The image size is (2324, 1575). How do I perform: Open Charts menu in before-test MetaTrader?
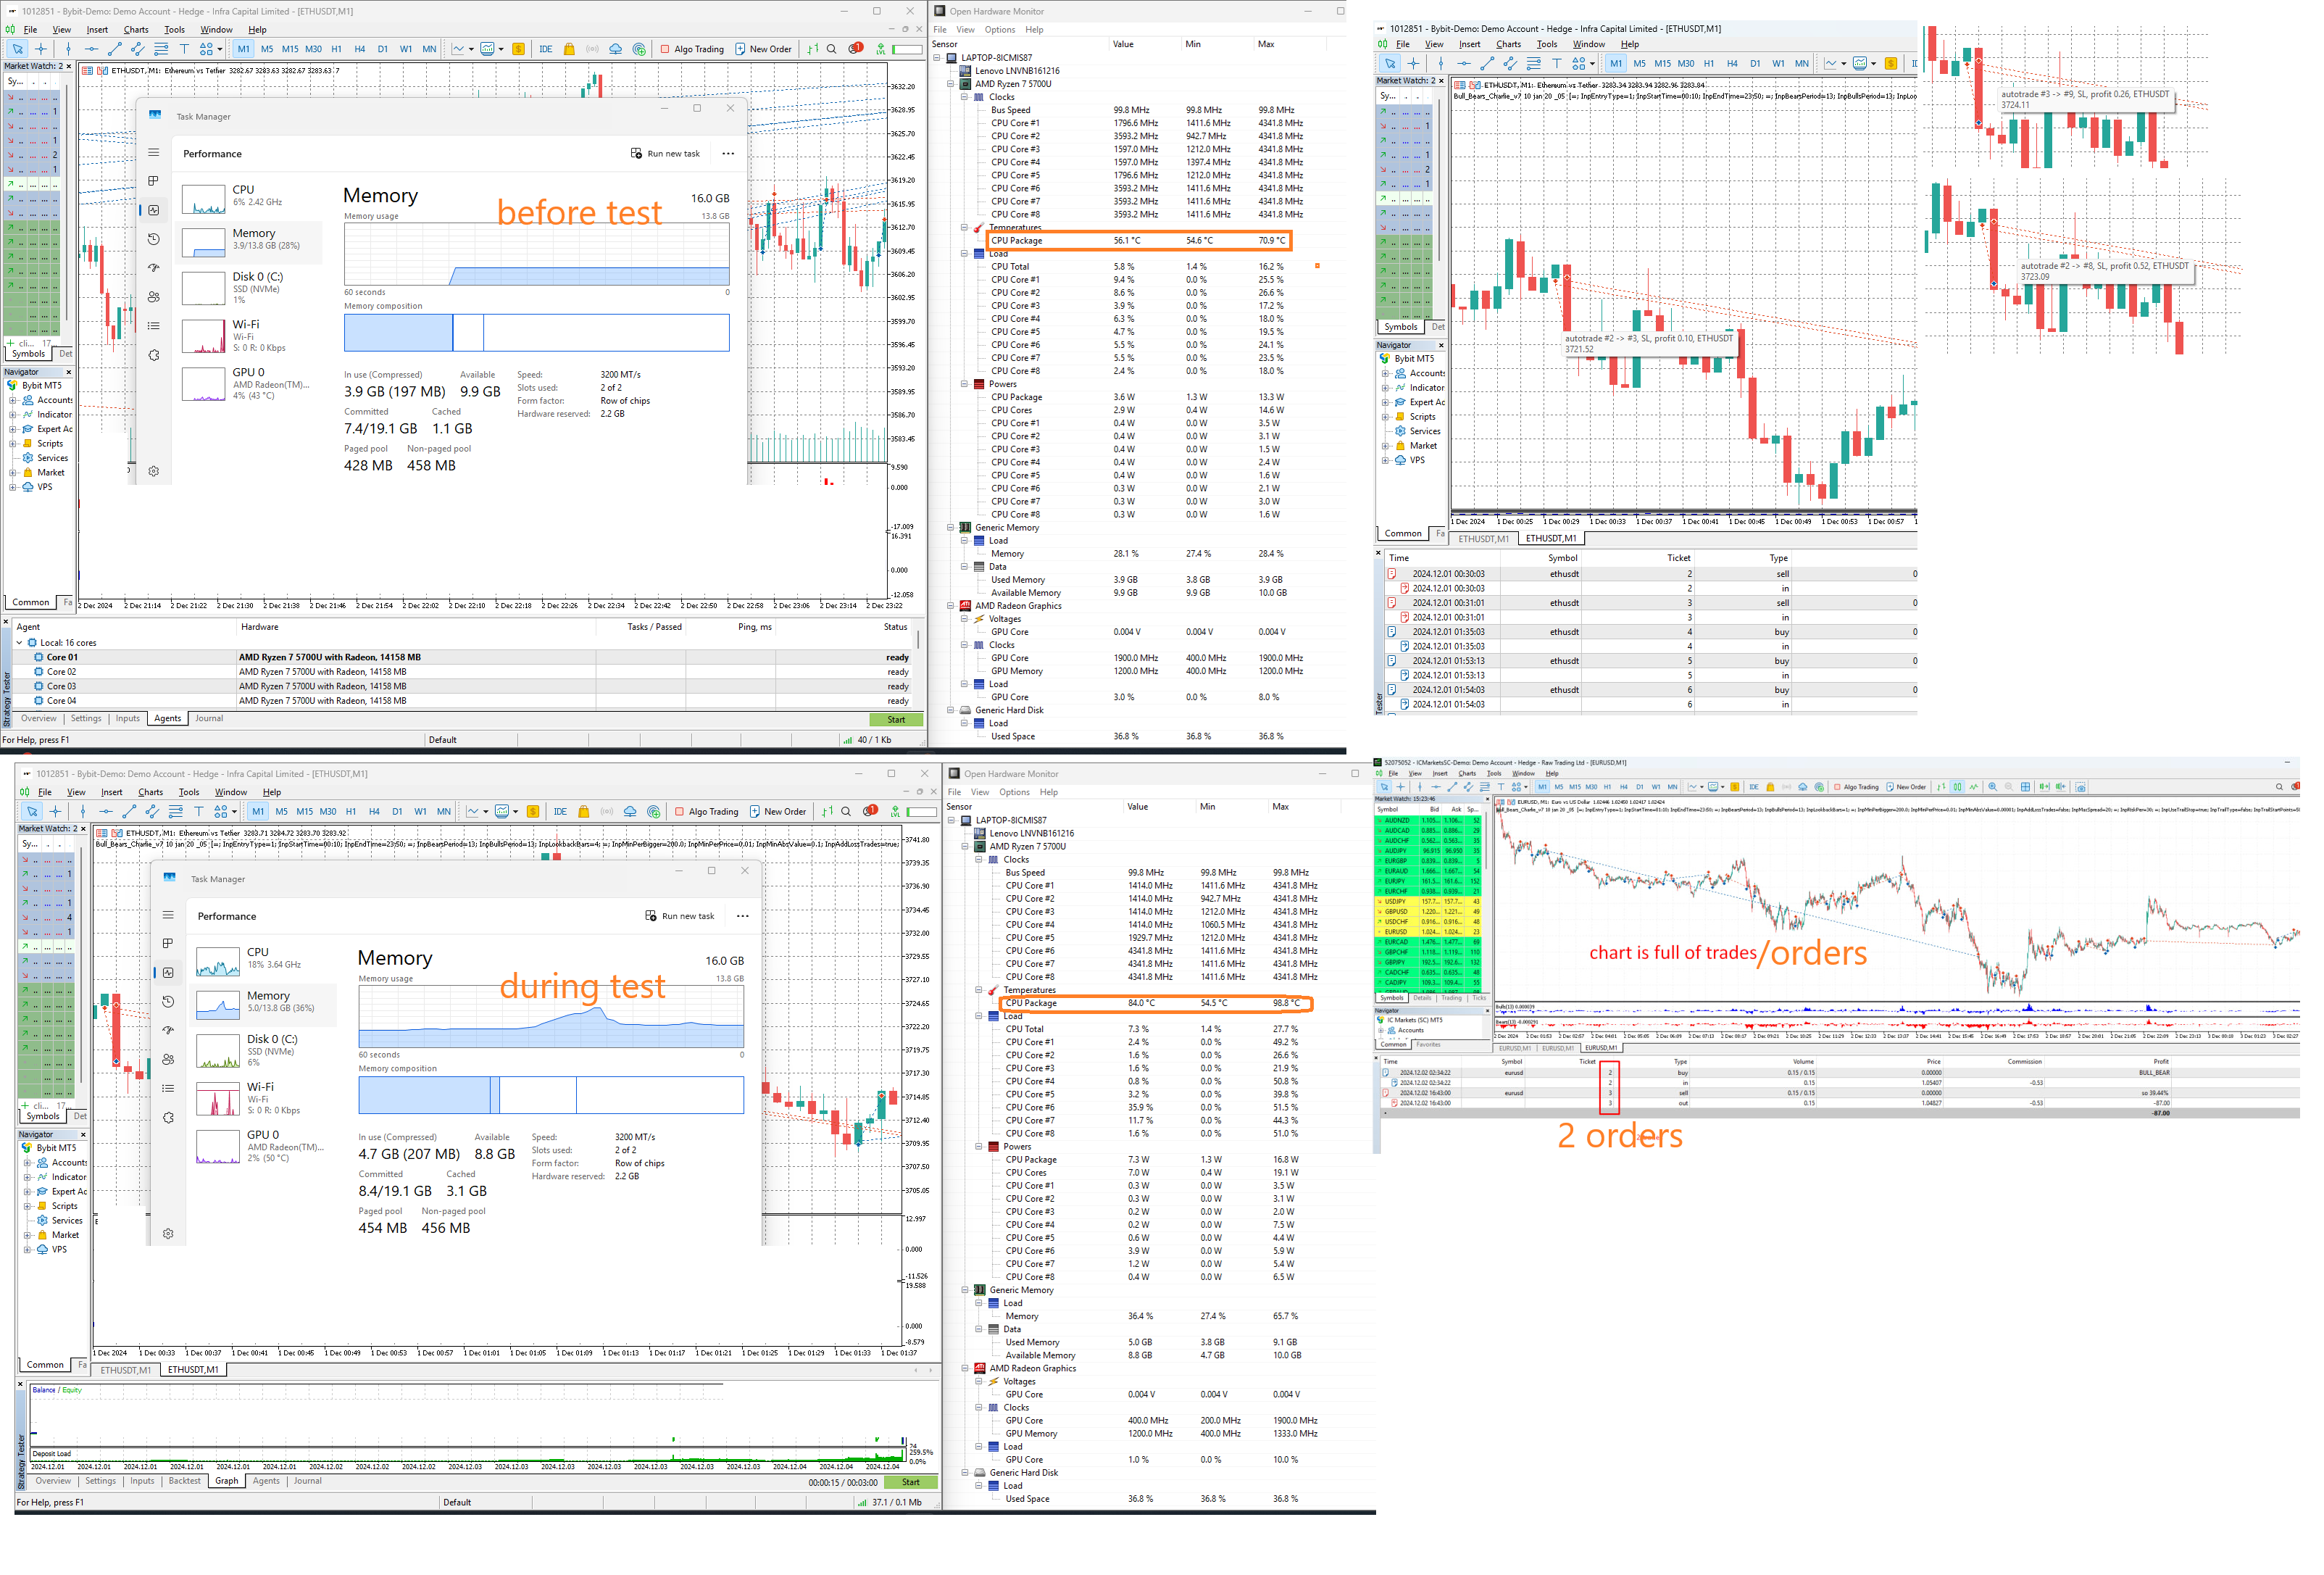click(x=137, y=30)
